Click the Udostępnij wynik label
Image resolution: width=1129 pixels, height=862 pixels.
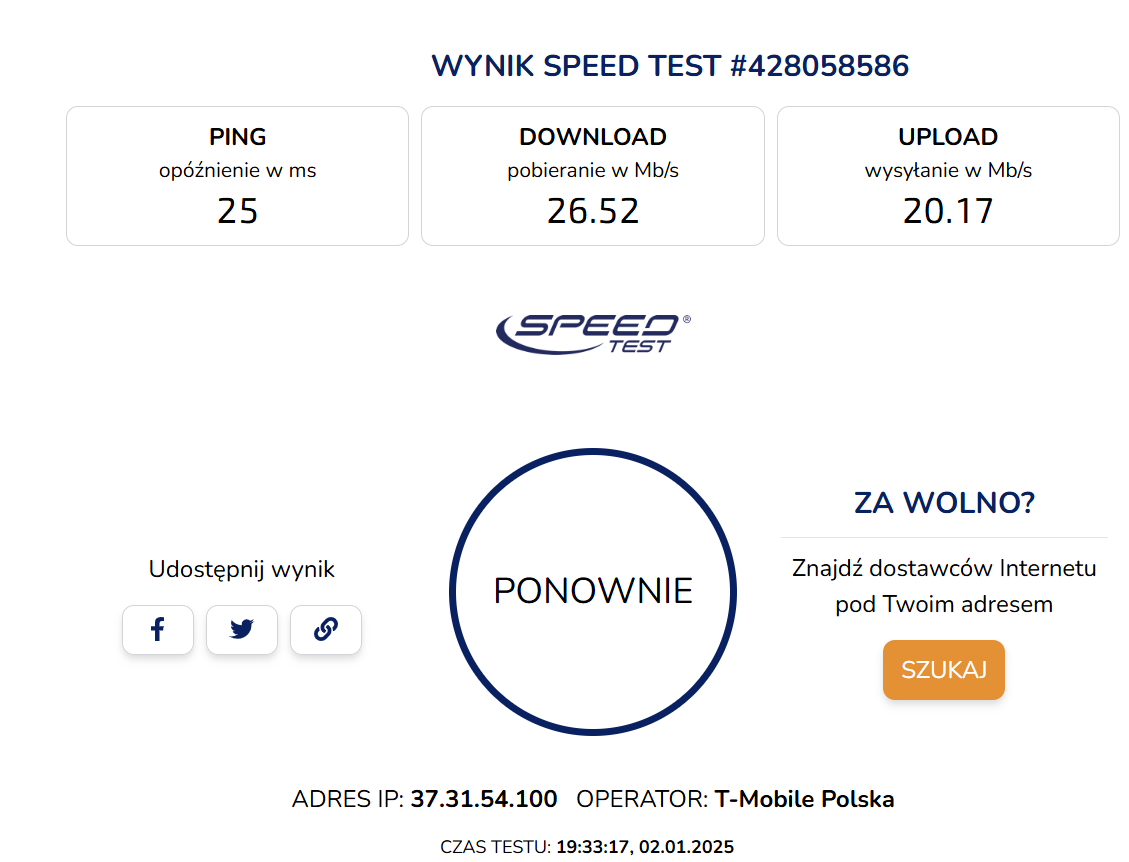tap(241, 569)
